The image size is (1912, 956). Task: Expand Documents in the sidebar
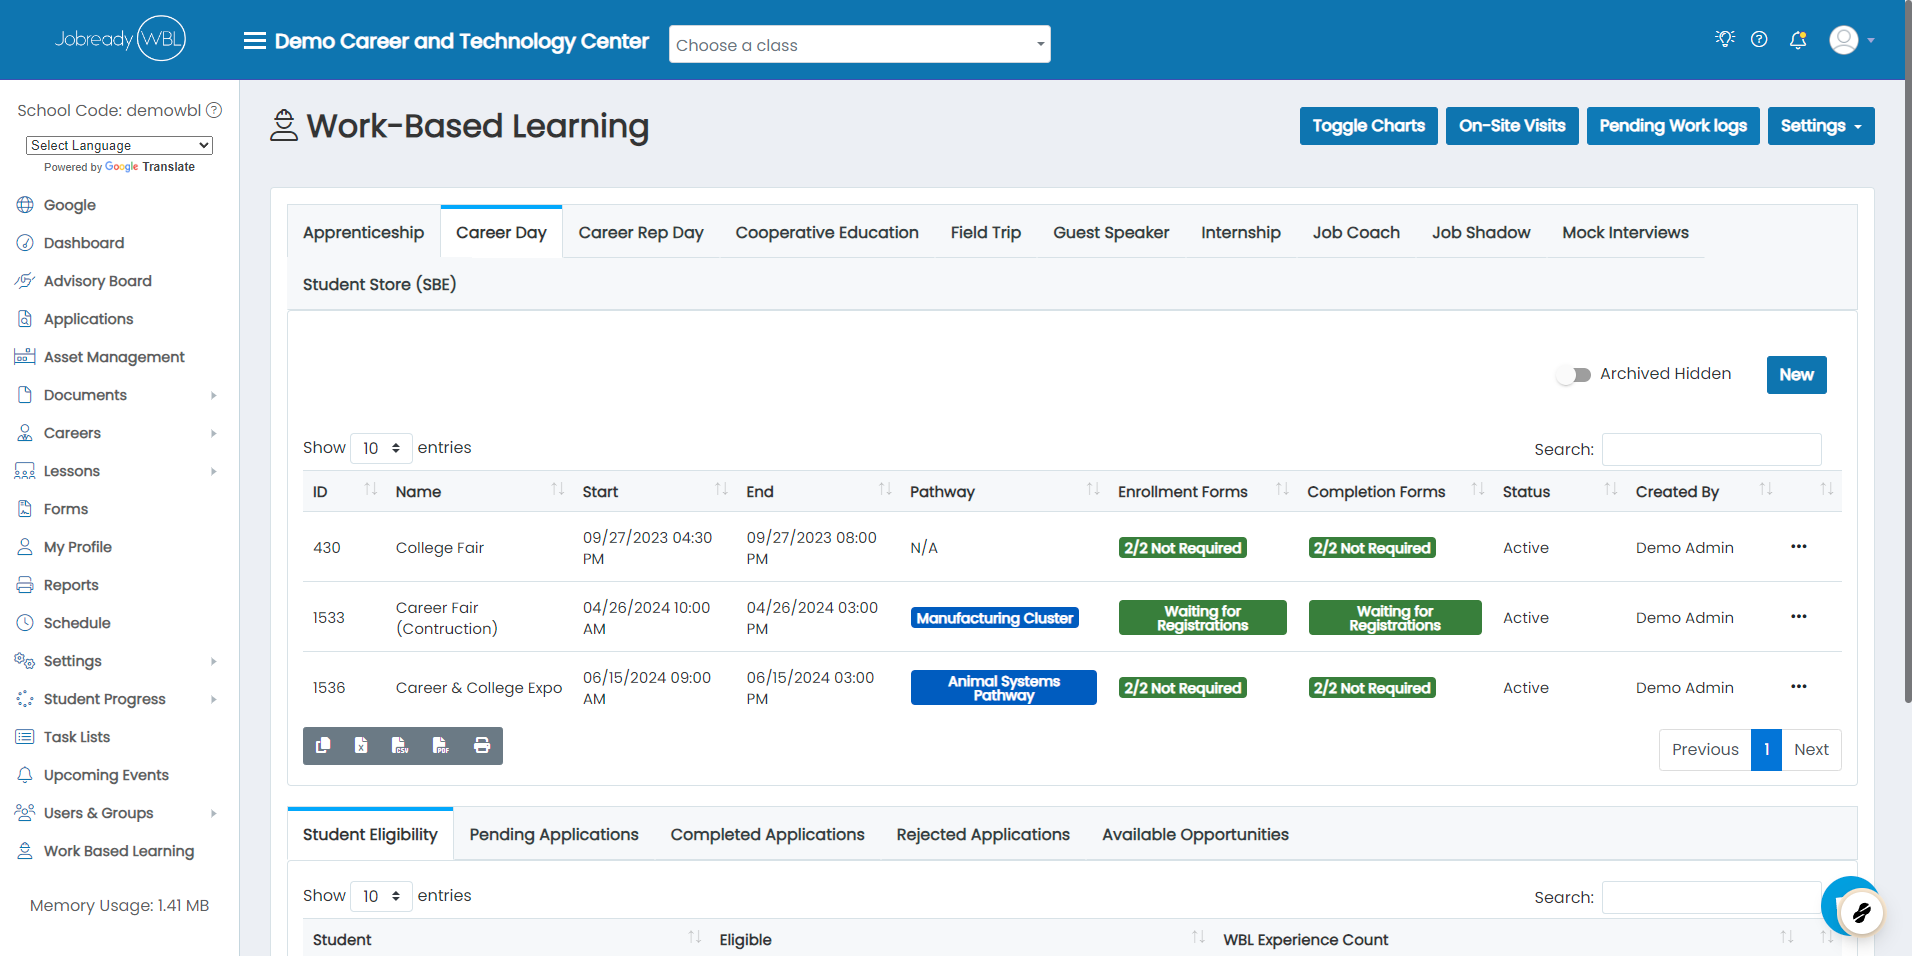pos(118,395)
